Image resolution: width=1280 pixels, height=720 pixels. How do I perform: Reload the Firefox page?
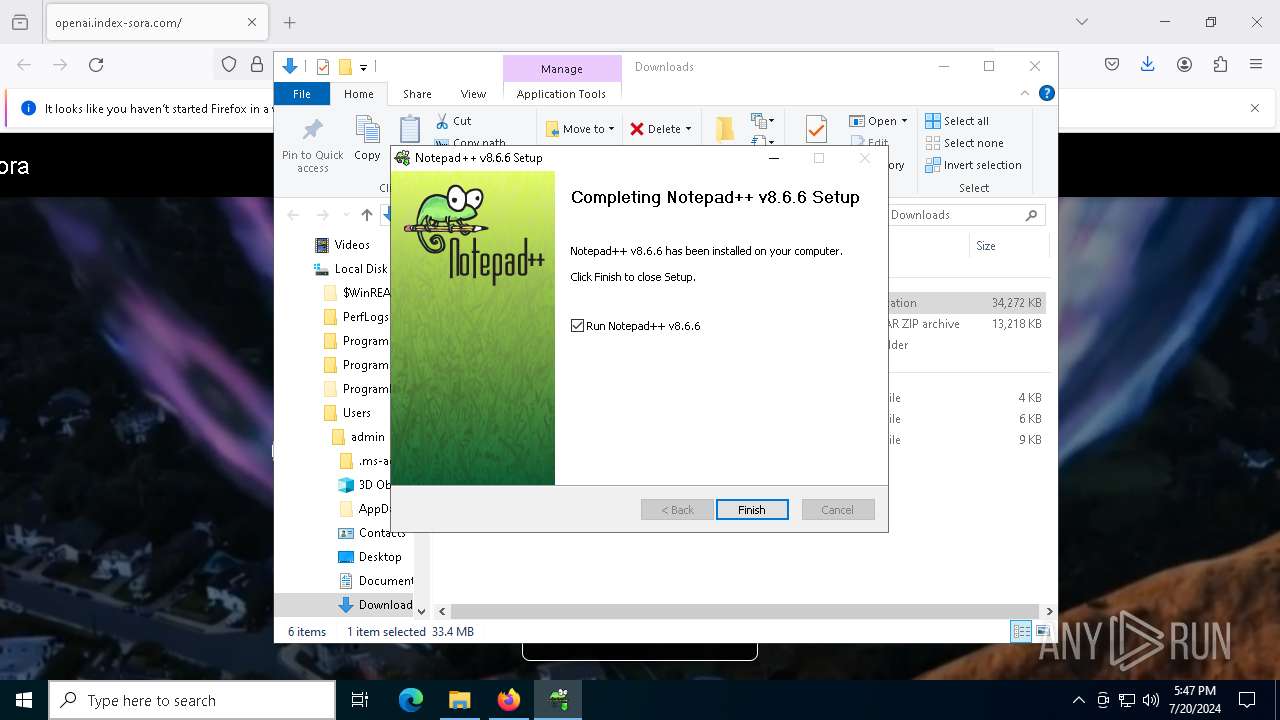click(x=96, y=65)
